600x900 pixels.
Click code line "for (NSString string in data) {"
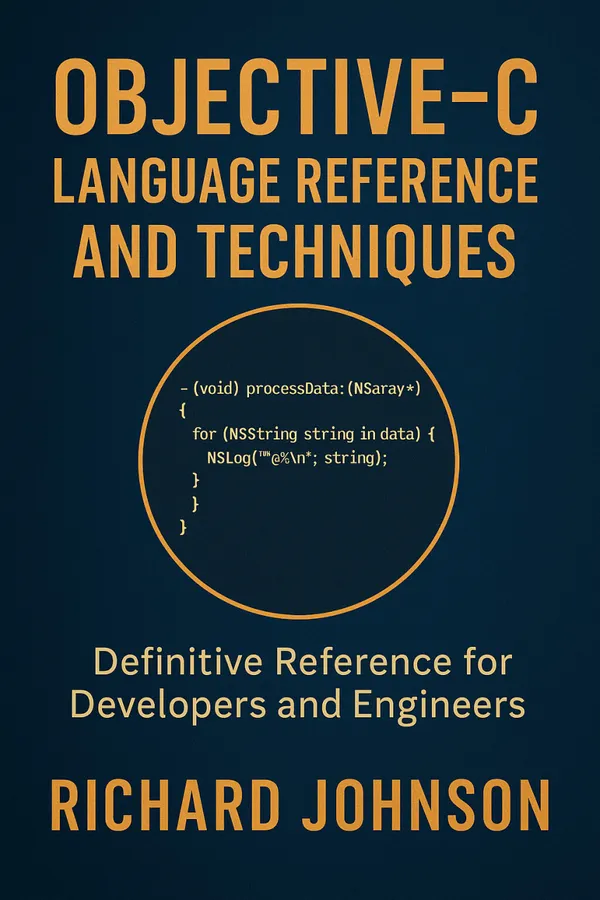313,435
